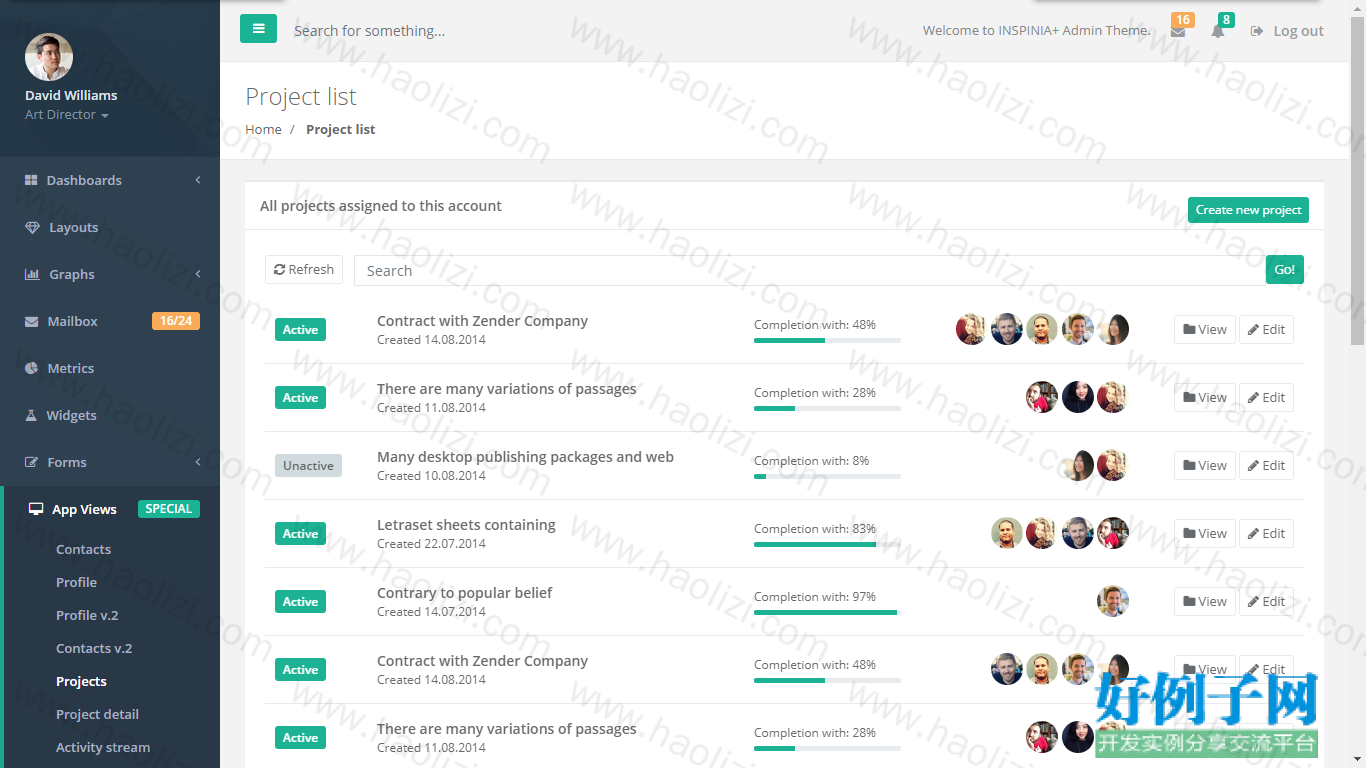Screen dimensions: 1366x768
Task: Toggle sidebar with the hamburger menu button
Action: click(258, 29)
